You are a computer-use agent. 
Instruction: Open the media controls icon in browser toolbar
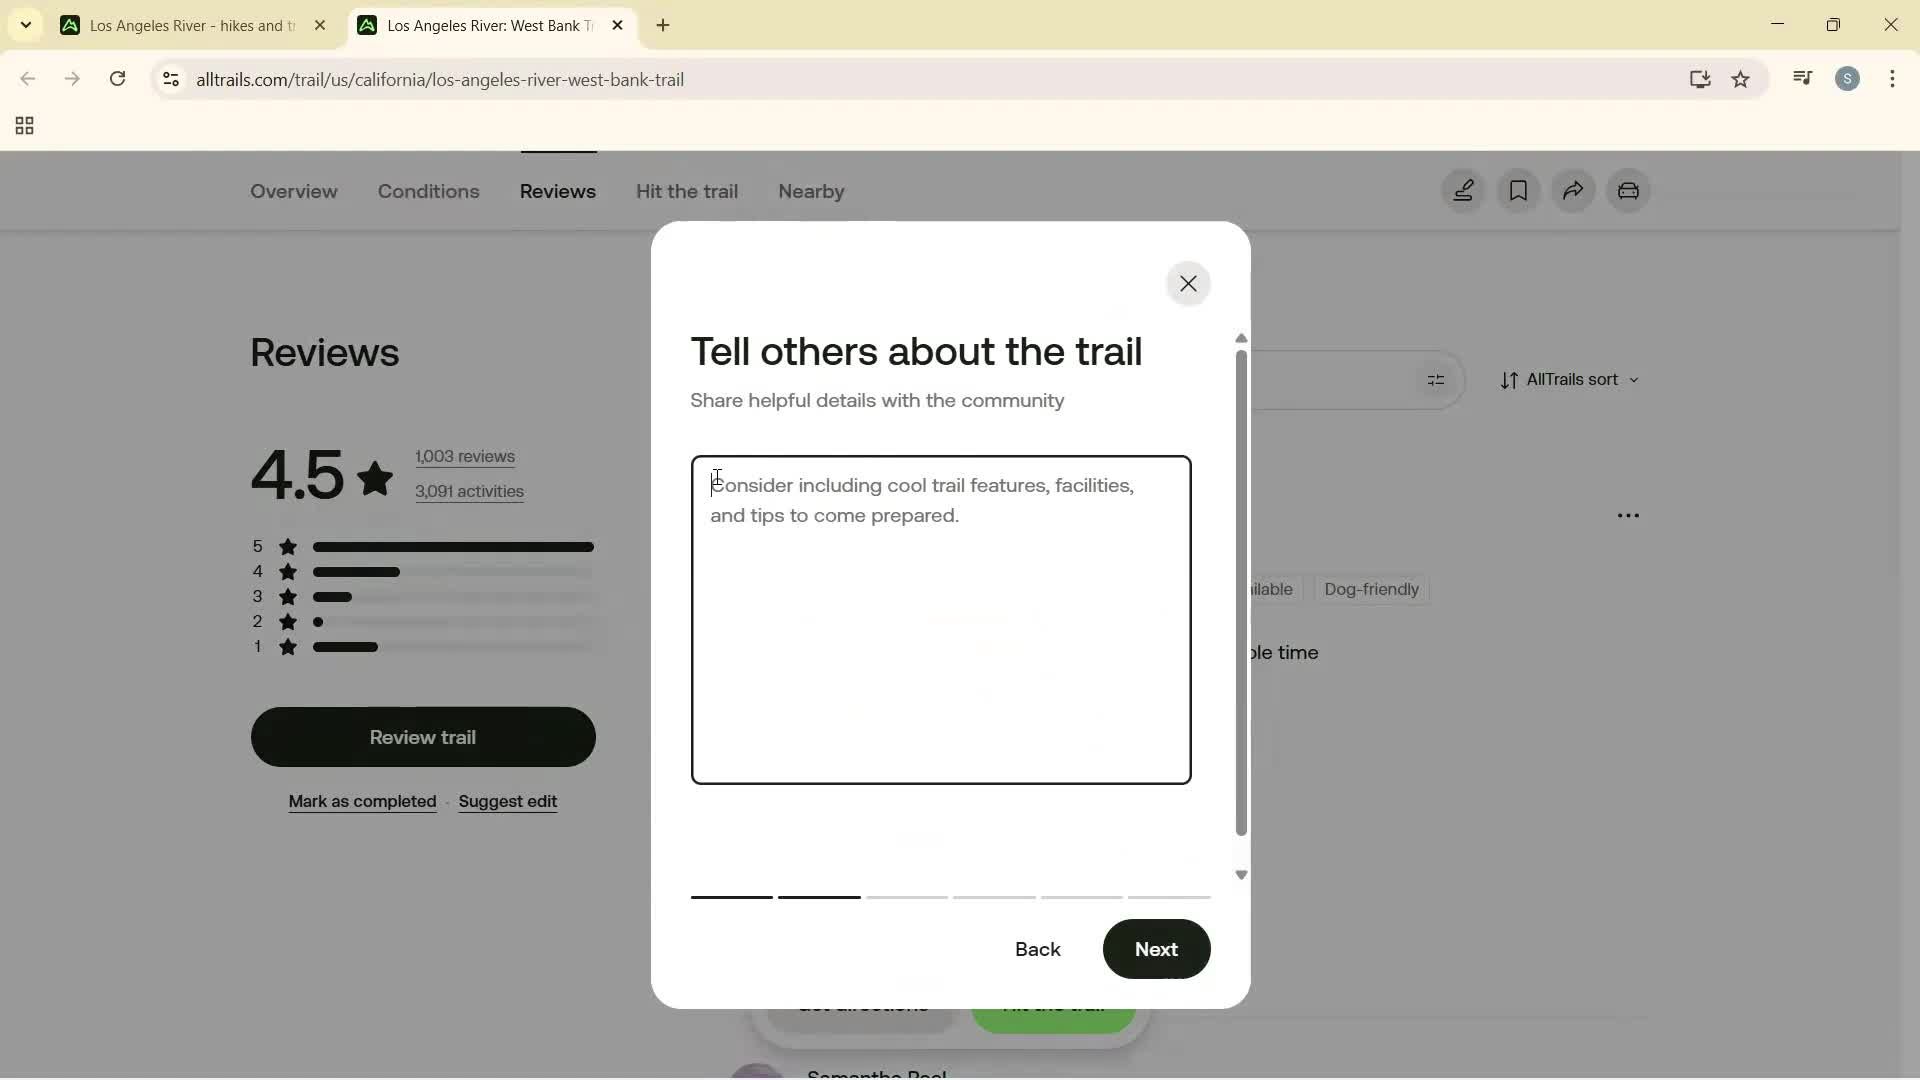(x=1803, y=78)
